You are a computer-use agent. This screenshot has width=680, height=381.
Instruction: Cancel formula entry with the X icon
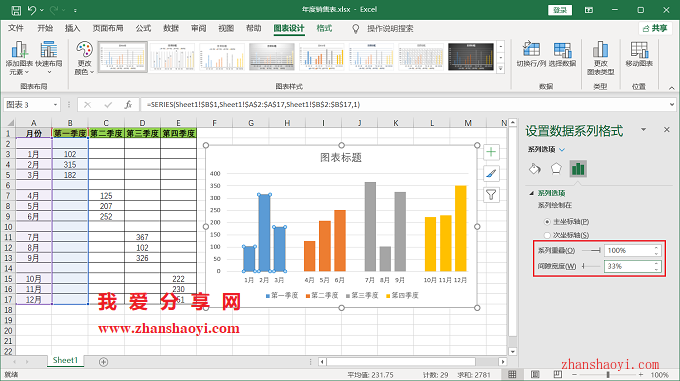pyautogui.click(x=88, y=104)
